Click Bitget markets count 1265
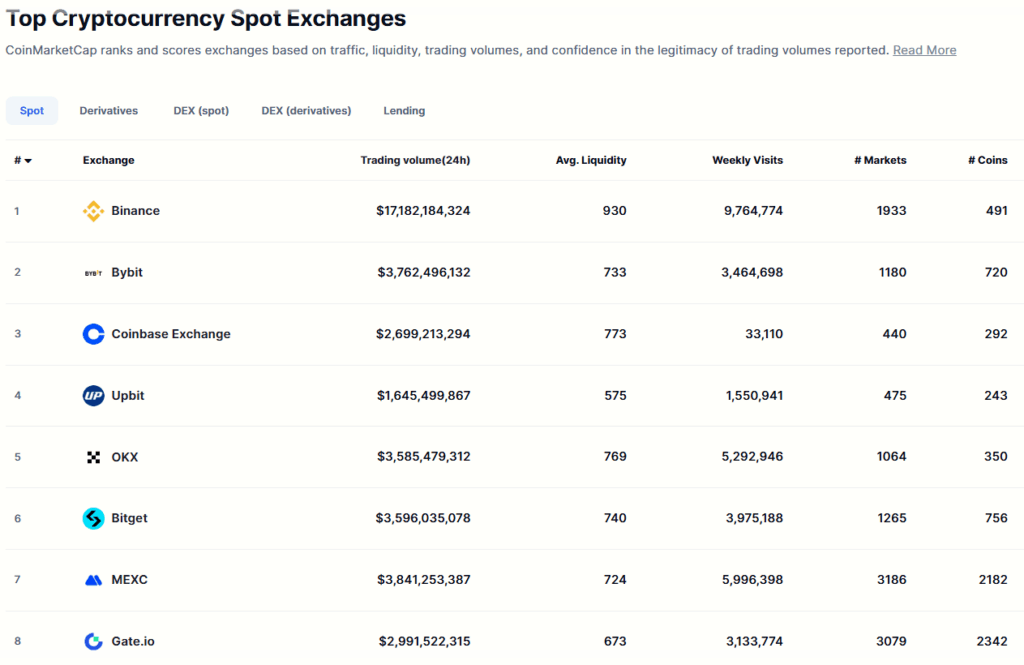 pyautogui.click(x=891, y=518)
